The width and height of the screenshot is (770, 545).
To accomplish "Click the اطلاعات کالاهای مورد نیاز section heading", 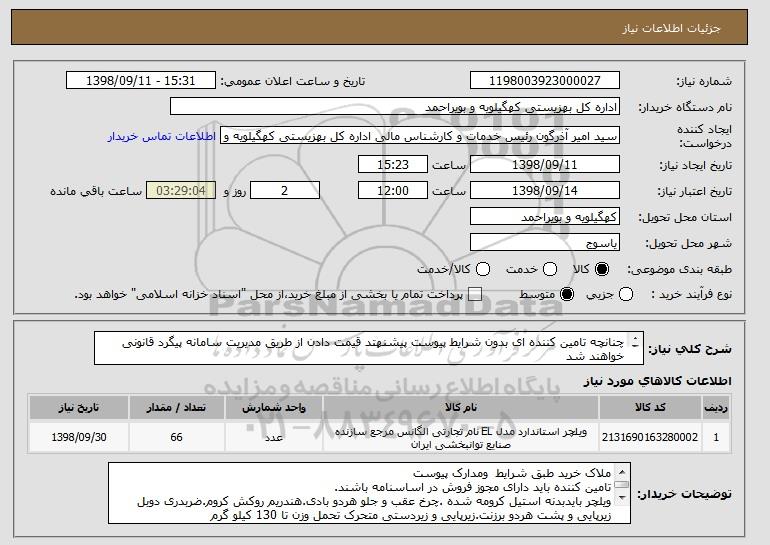I will tap(657, 381).
